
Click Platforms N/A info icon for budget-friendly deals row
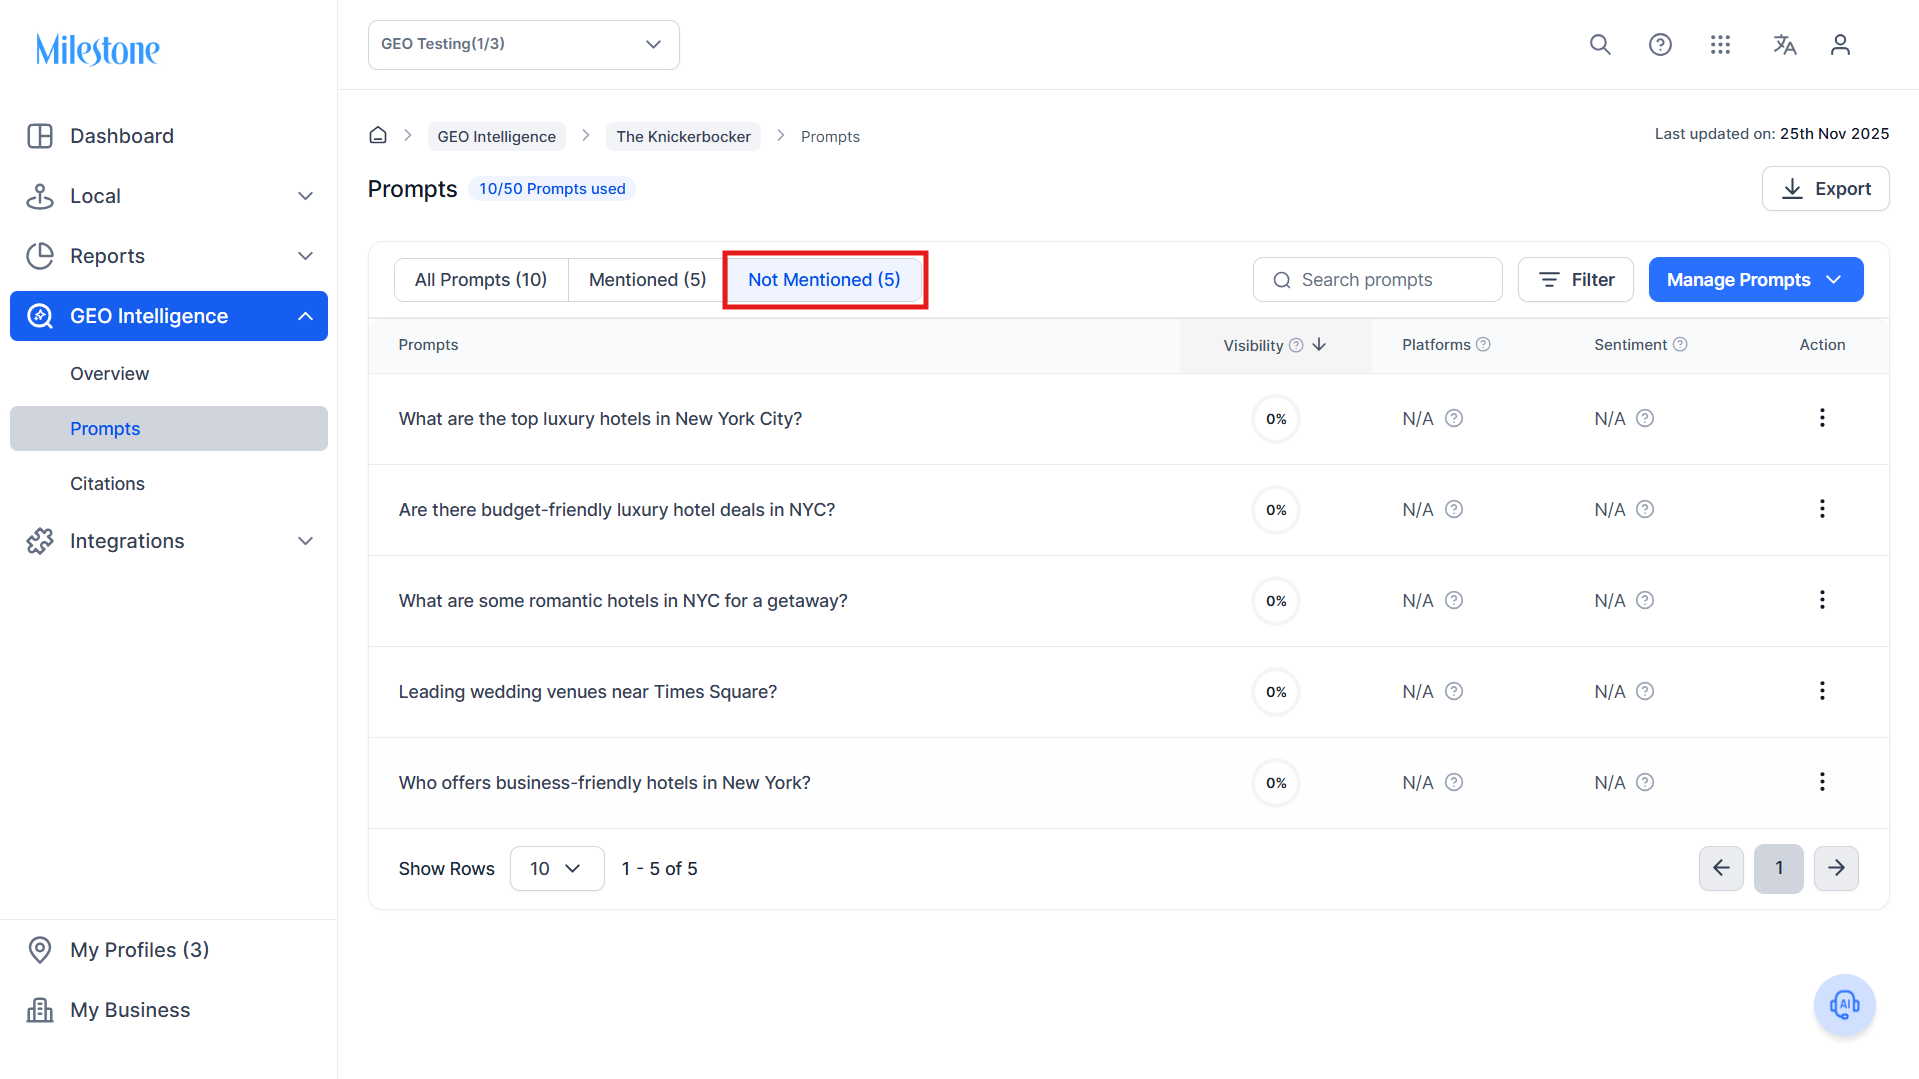coord(1454,509)
